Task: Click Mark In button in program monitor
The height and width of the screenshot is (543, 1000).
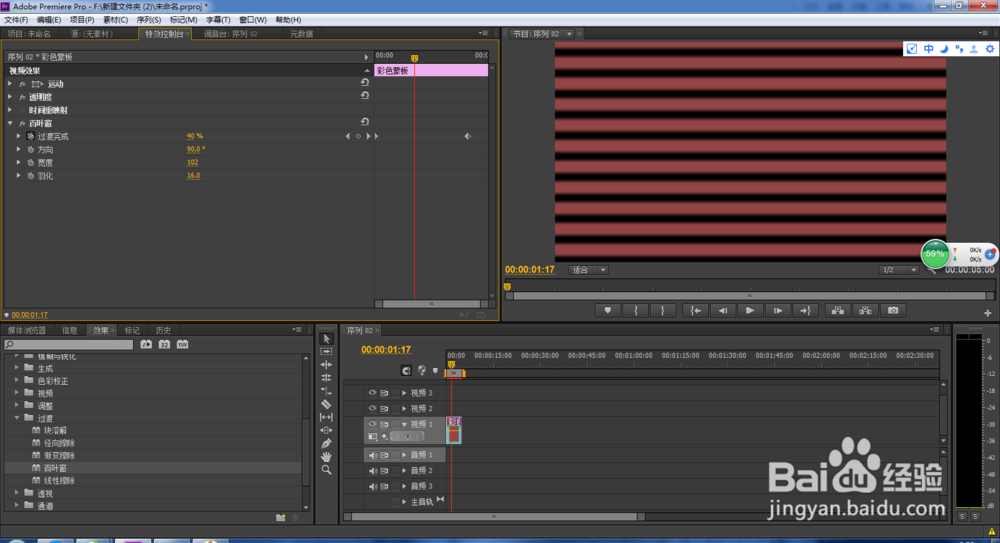Action: pyautogui.click(x=635, y=311)
